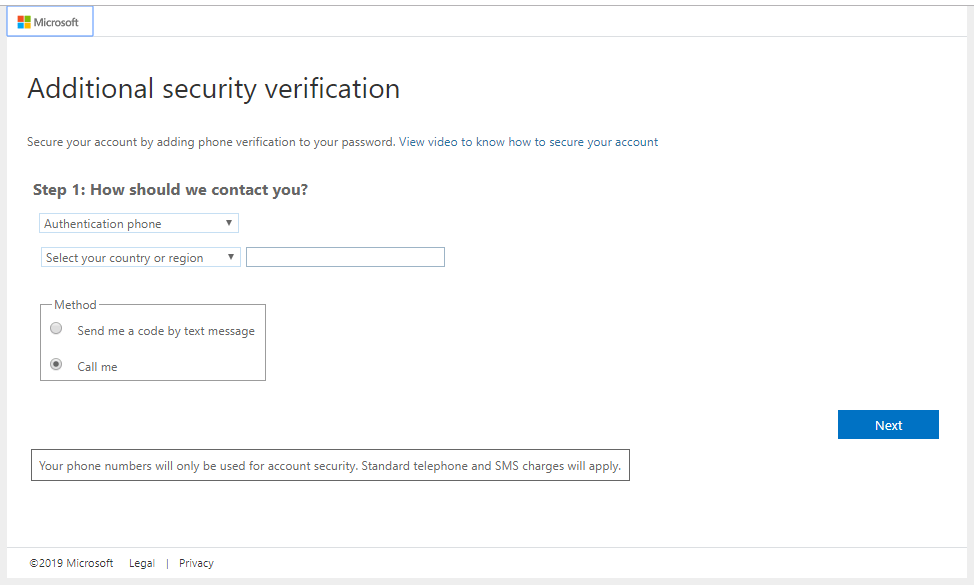Click the SMS charges notice box
The height and width of the screenshot is (585, 974).
[x=330, y=466]
